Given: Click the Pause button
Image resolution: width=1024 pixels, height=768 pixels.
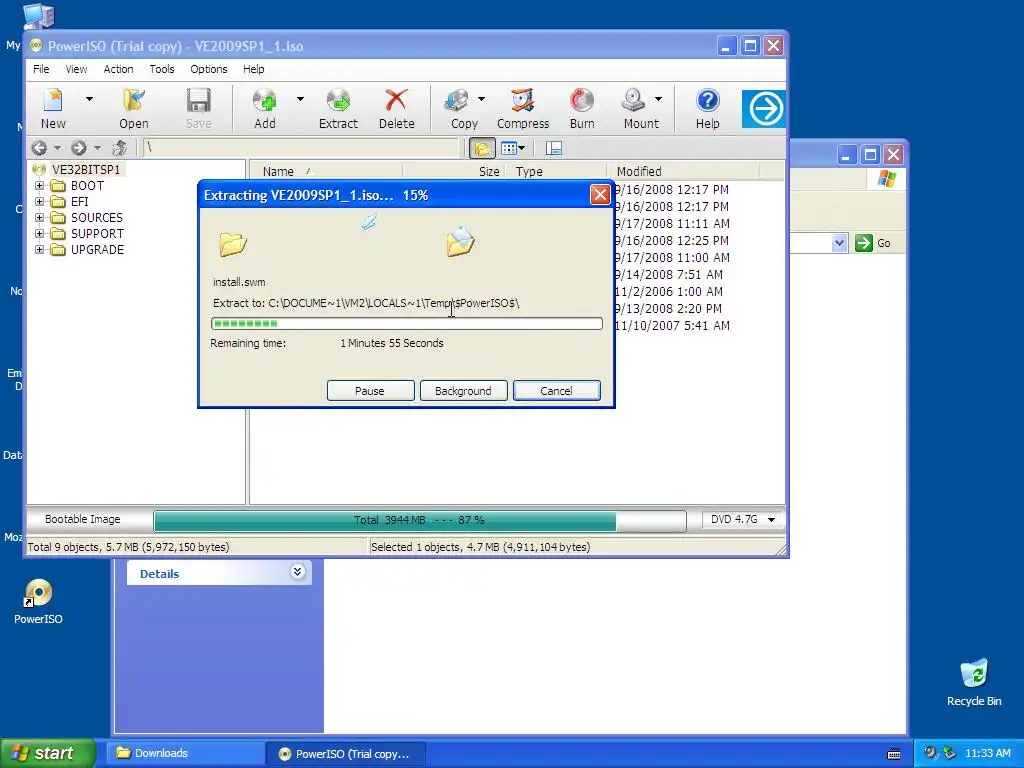Looking at the screenshot, I should click(x=370, y=391).
